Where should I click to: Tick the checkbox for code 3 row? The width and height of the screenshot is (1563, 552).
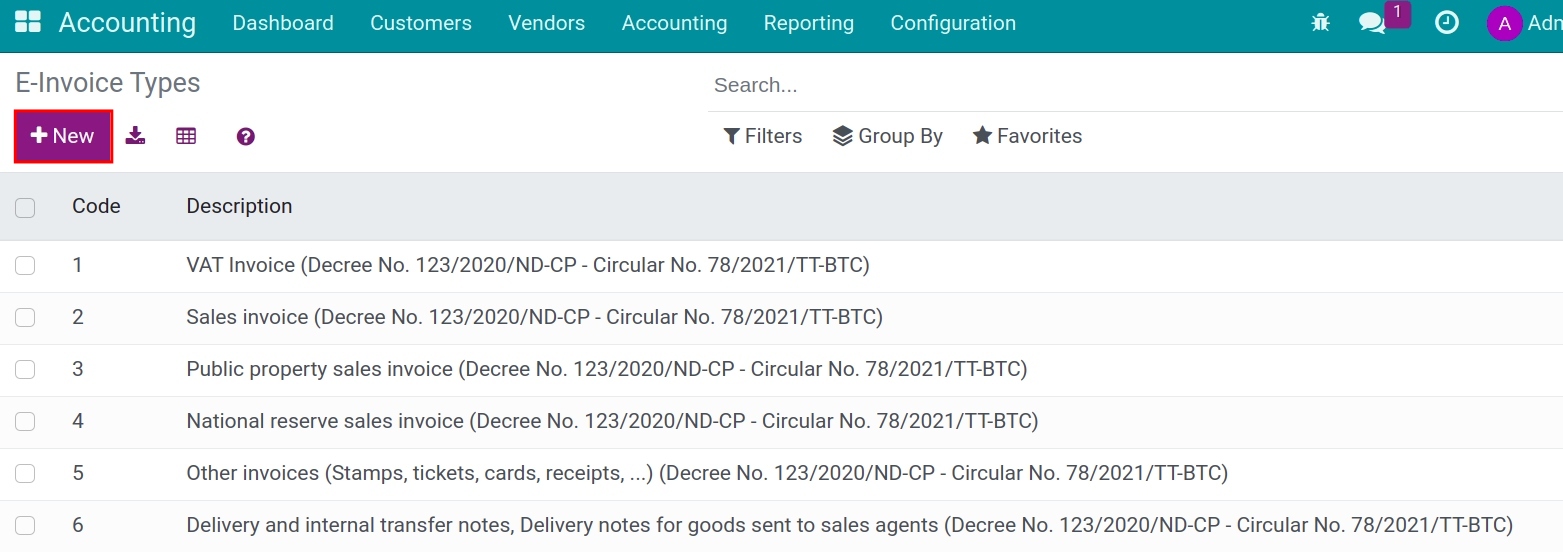25,369
